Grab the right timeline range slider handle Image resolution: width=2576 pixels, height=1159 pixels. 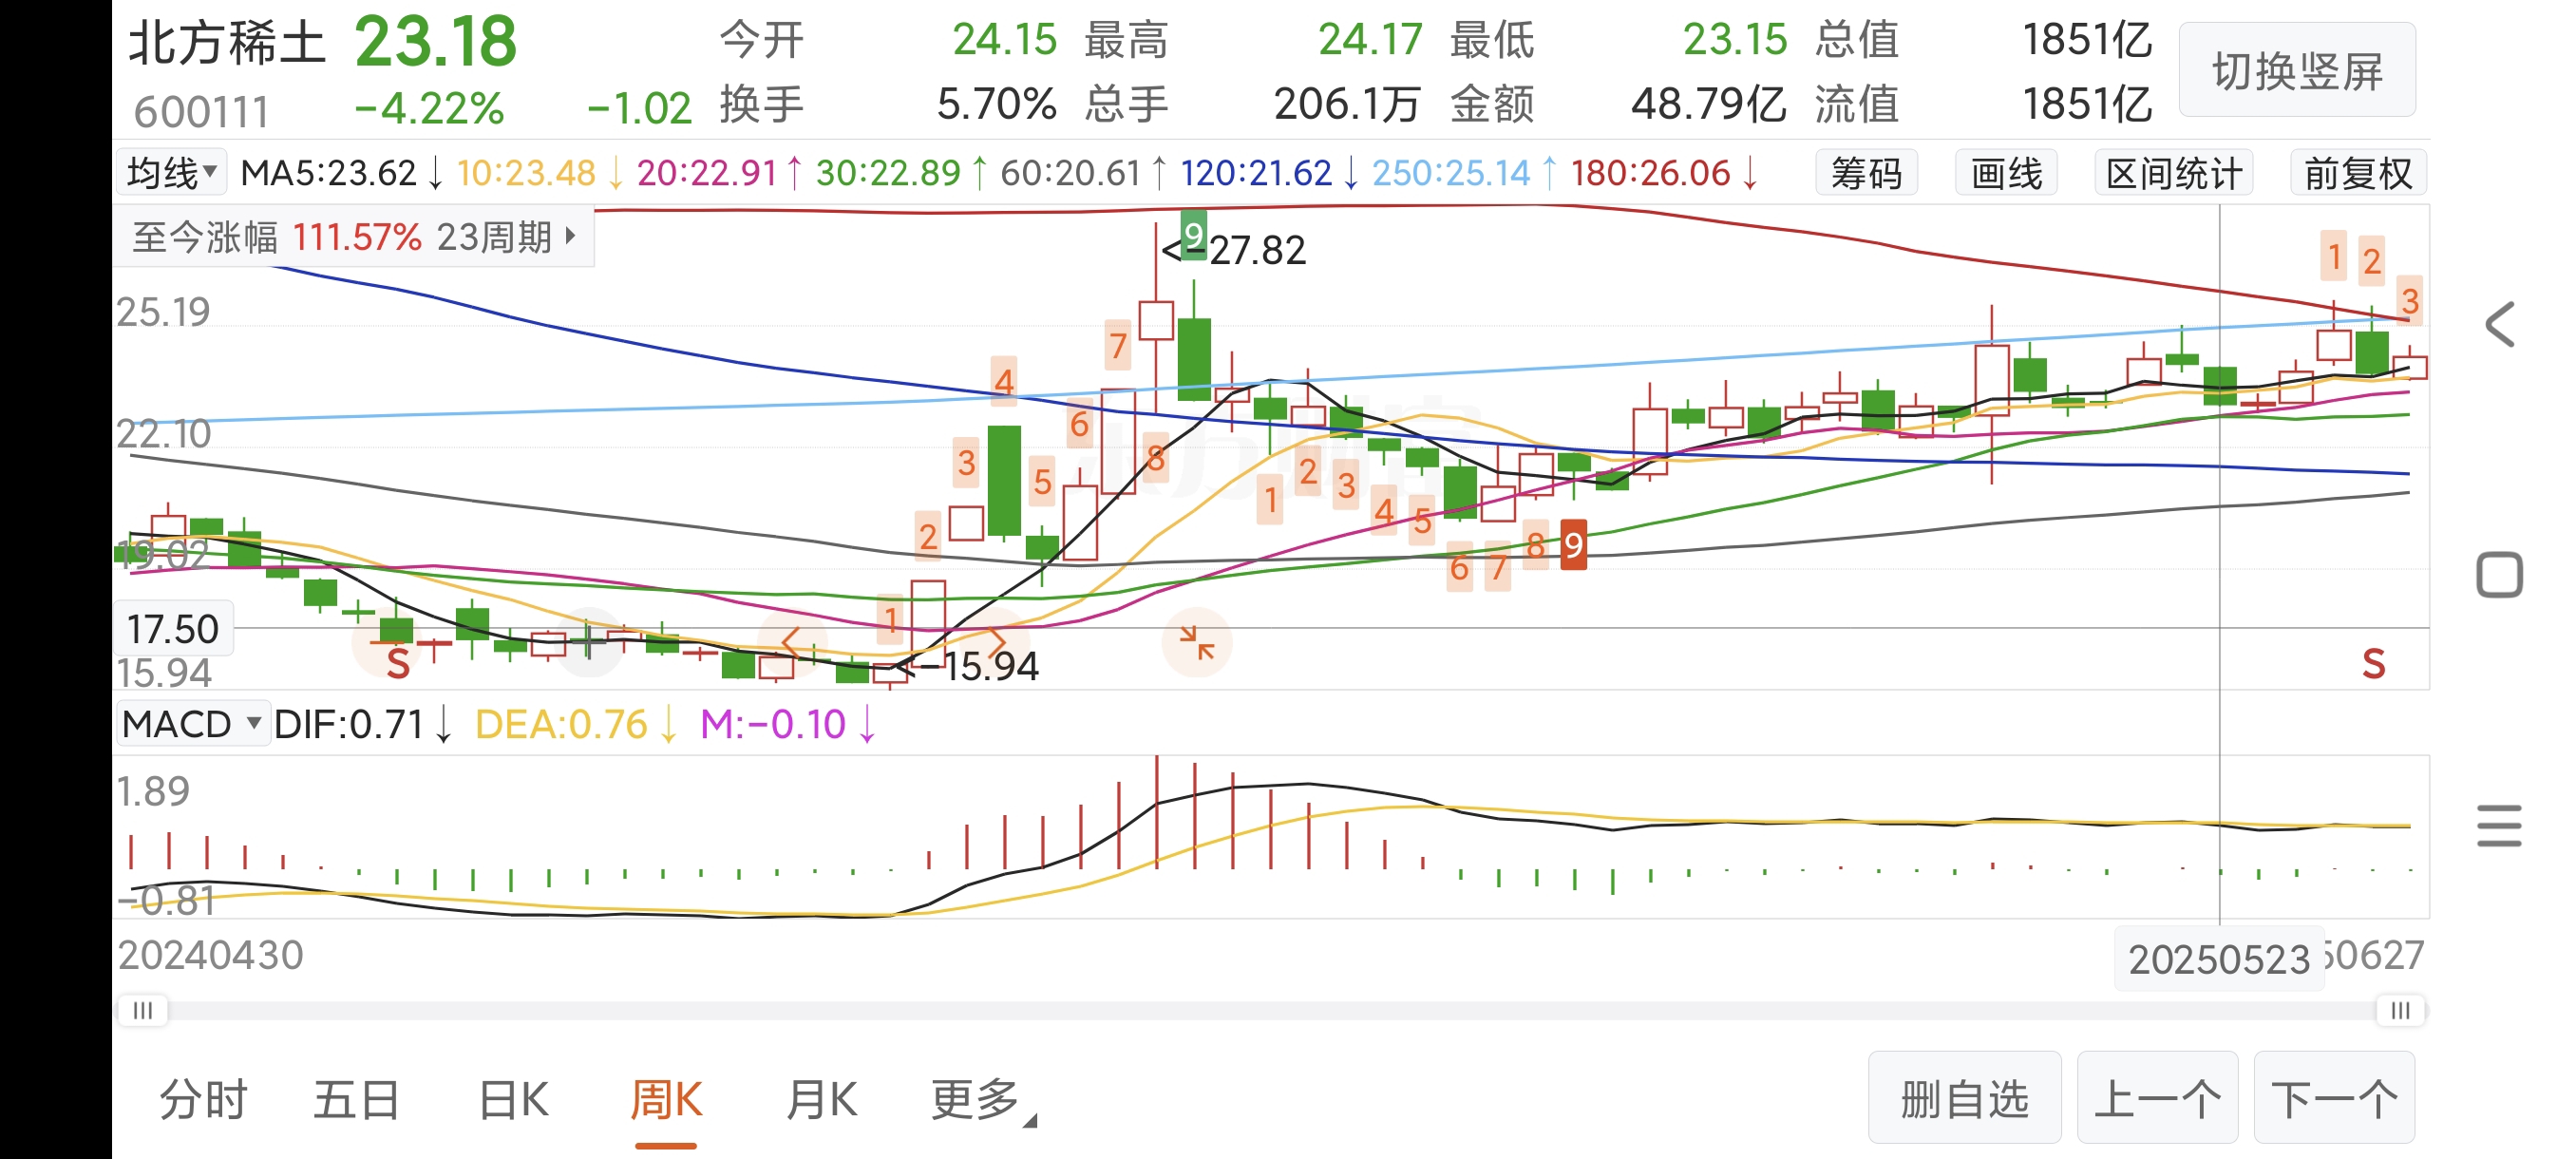point(2399,1010)
